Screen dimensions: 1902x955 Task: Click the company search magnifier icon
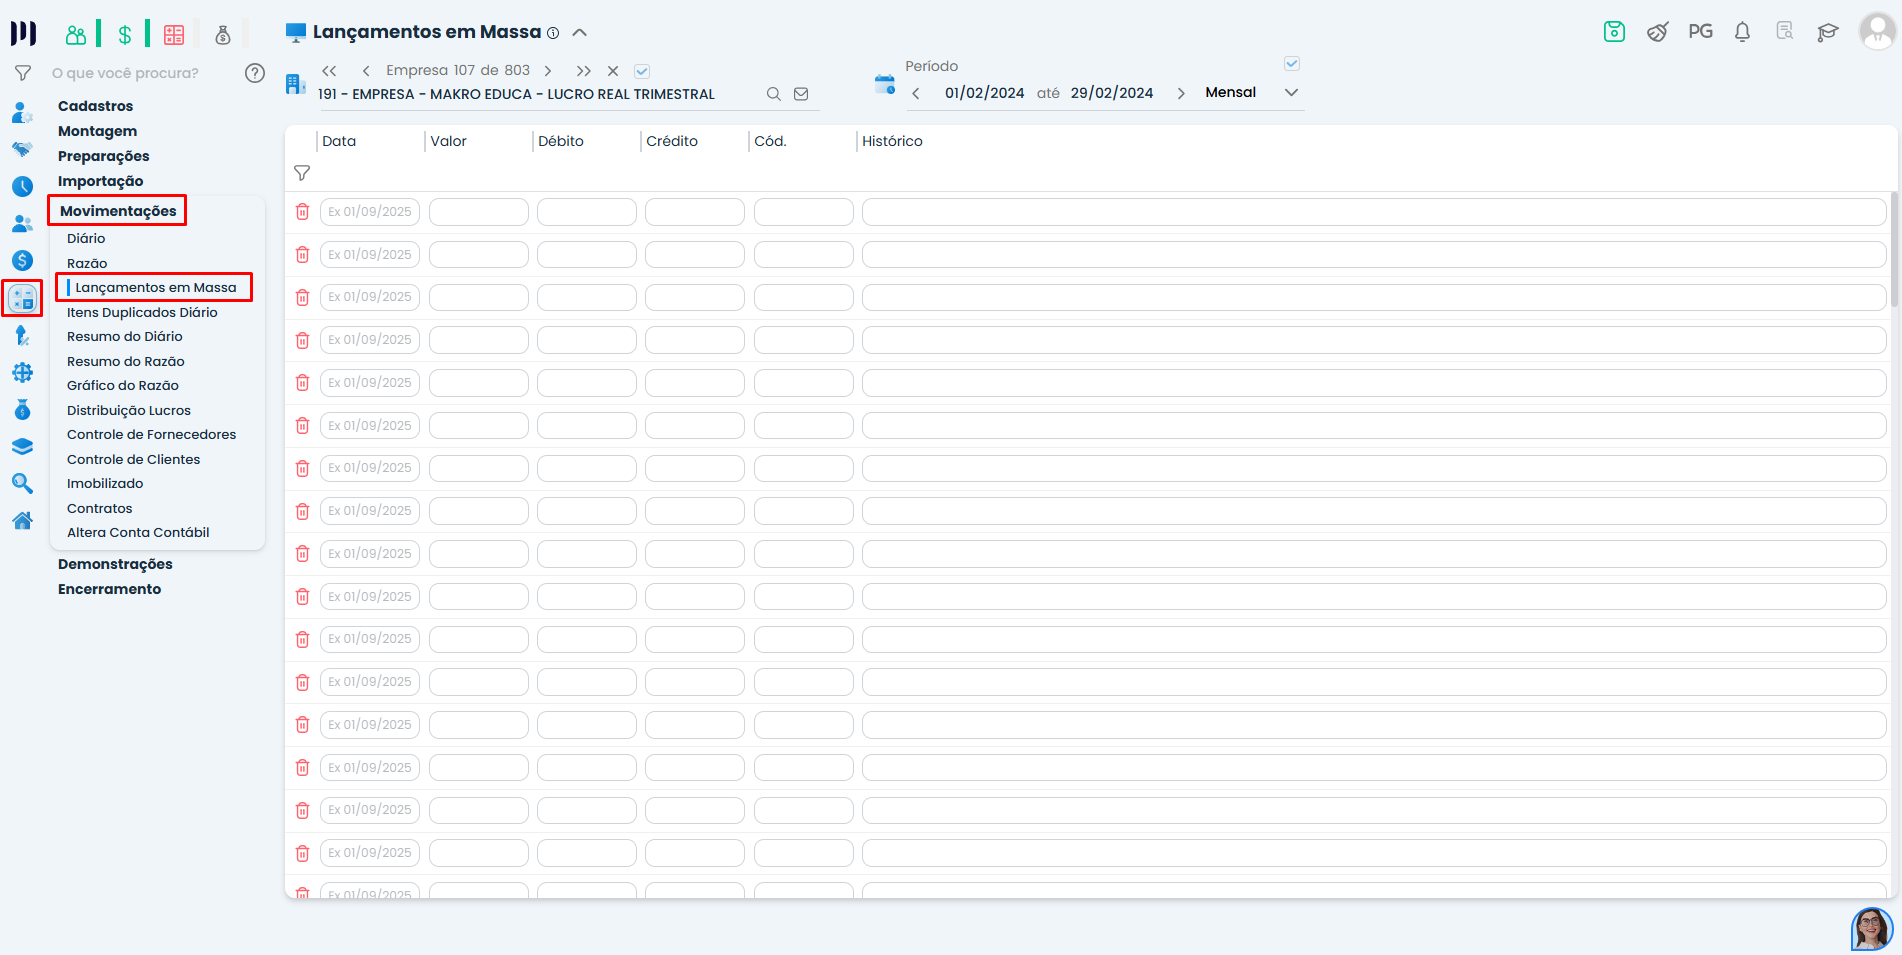pyautogui.click(x=773, y=94)
